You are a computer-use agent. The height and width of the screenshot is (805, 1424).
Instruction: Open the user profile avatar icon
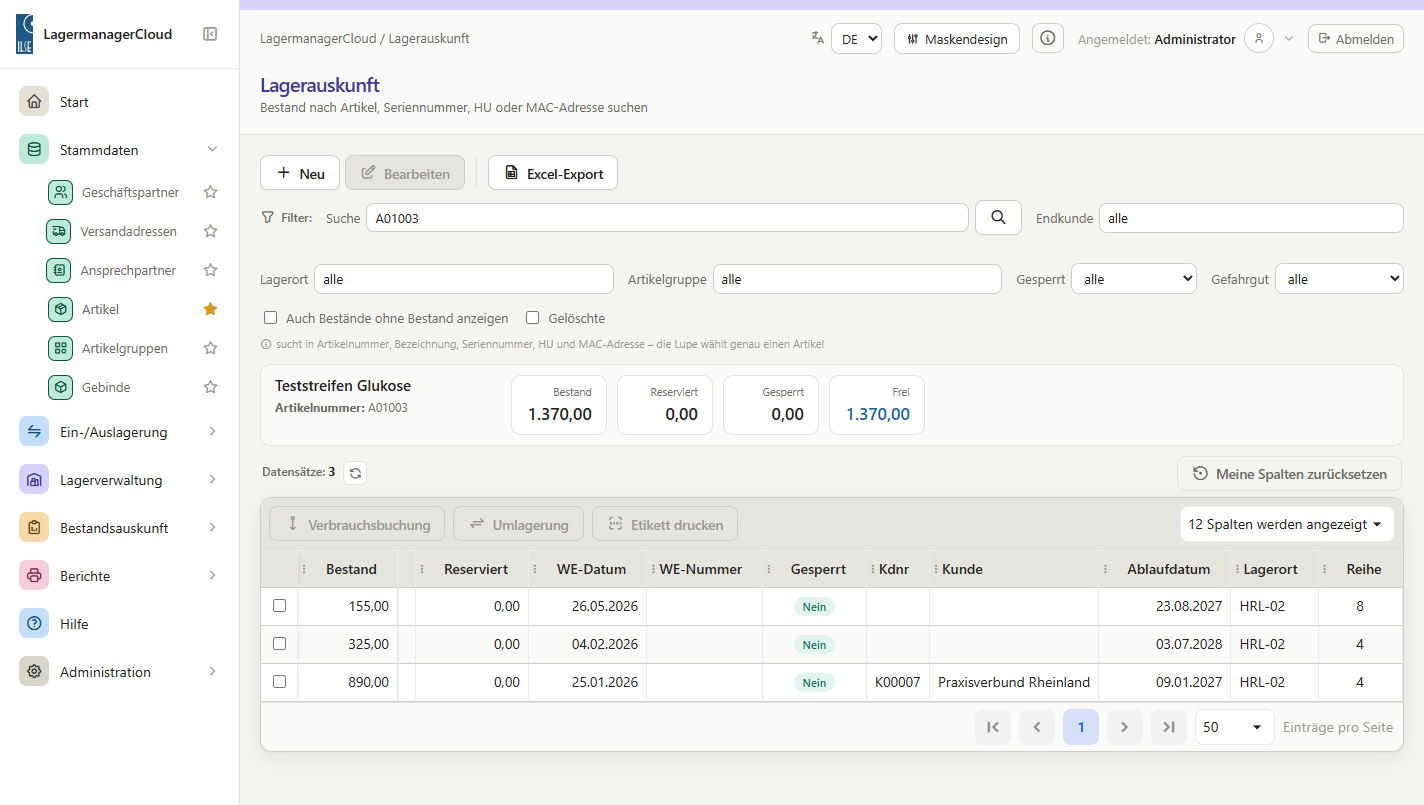pos(1259,39)
